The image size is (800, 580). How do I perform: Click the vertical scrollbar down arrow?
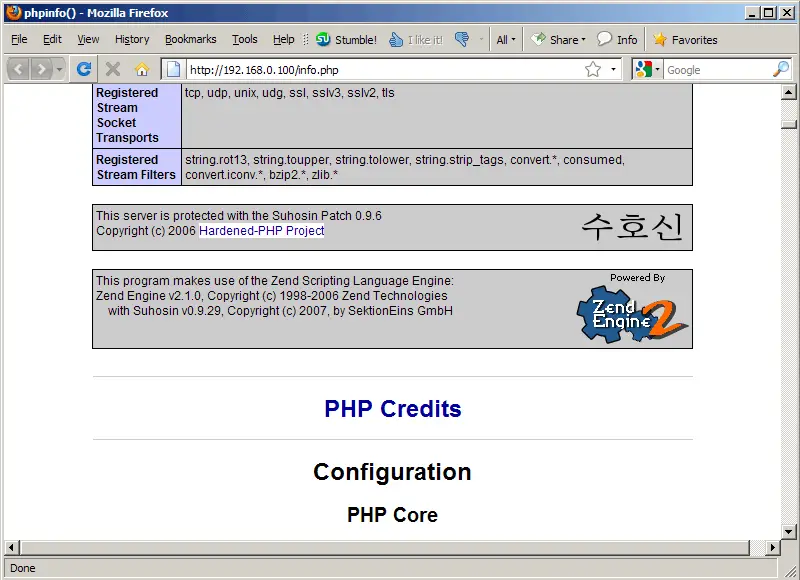pyautogui.click(x=789, y=532)
